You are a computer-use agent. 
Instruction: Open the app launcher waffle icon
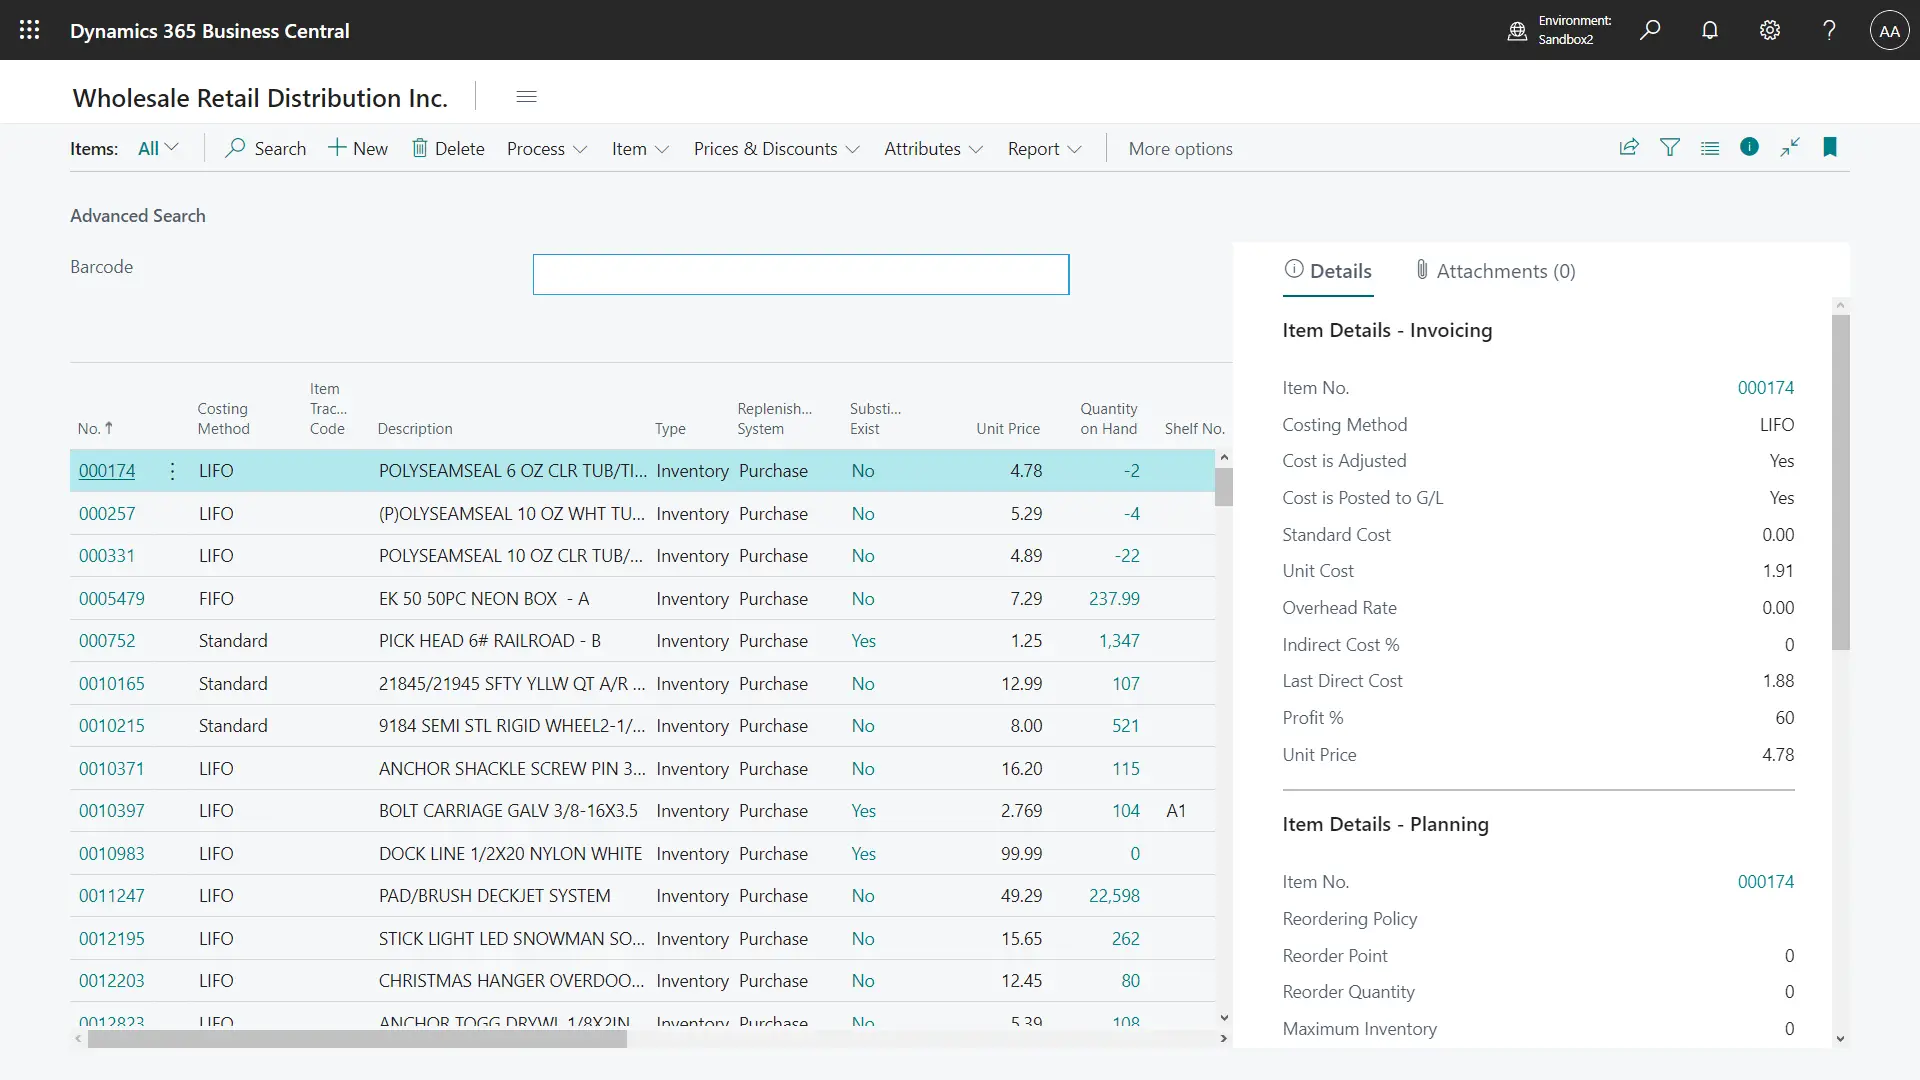click(30, 30)
